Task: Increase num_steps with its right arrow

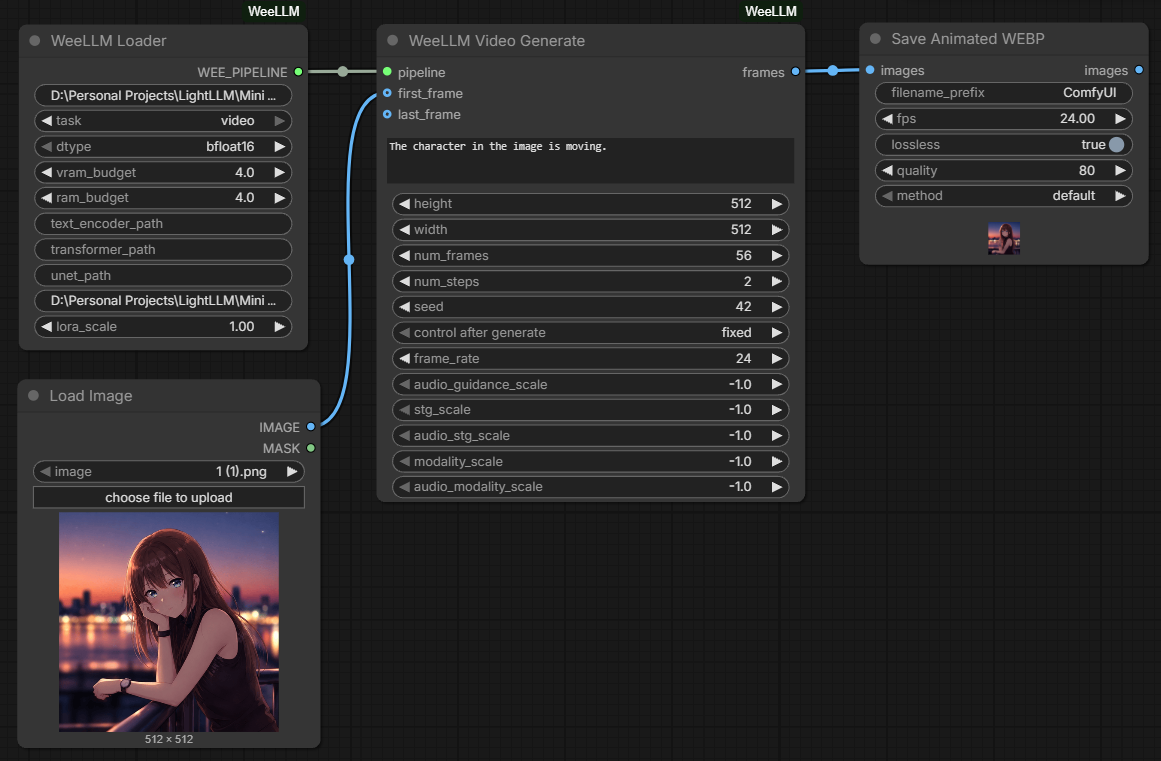Action: pyautogui.click(x=776, y=281)
